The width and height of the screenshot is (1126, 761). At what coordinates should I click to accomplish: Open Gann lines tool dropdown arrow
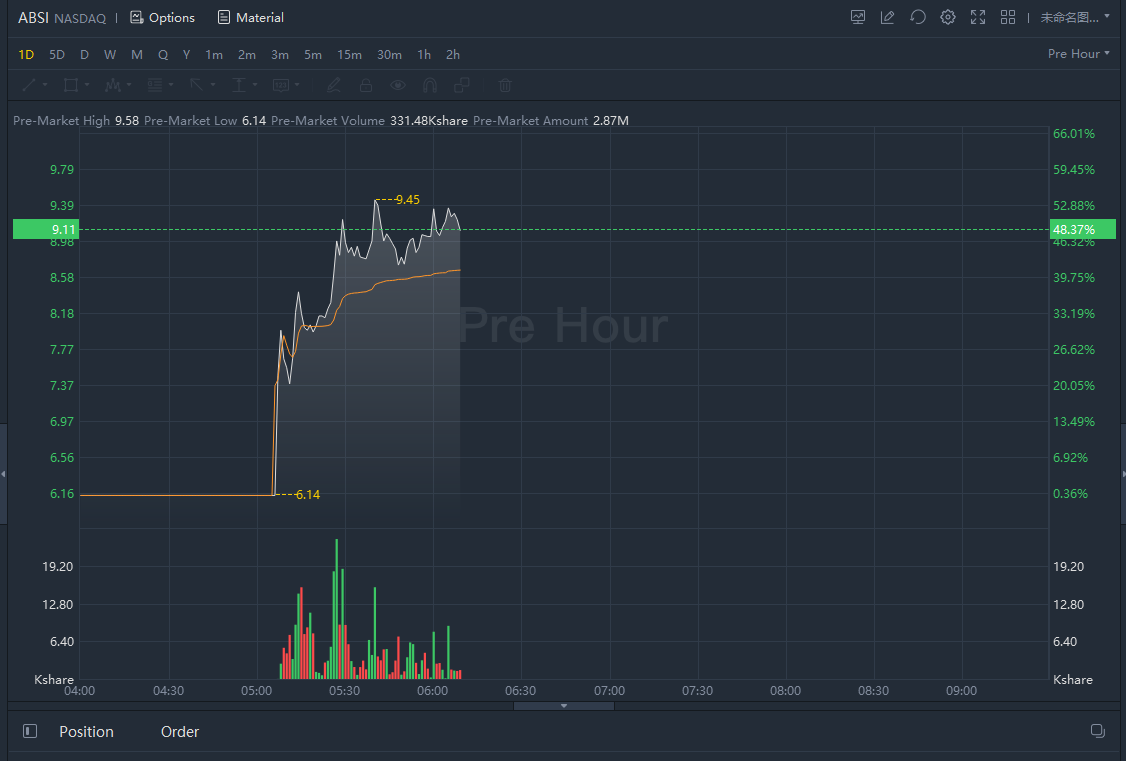point(171,85)
